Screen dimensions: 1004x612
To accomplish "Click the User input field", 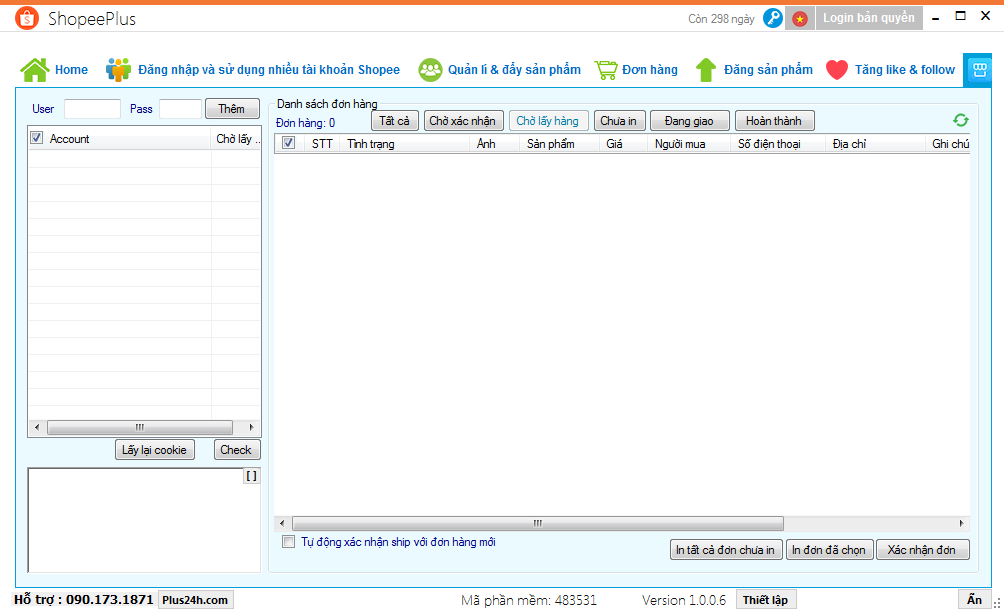I will (x=92, y=109).
